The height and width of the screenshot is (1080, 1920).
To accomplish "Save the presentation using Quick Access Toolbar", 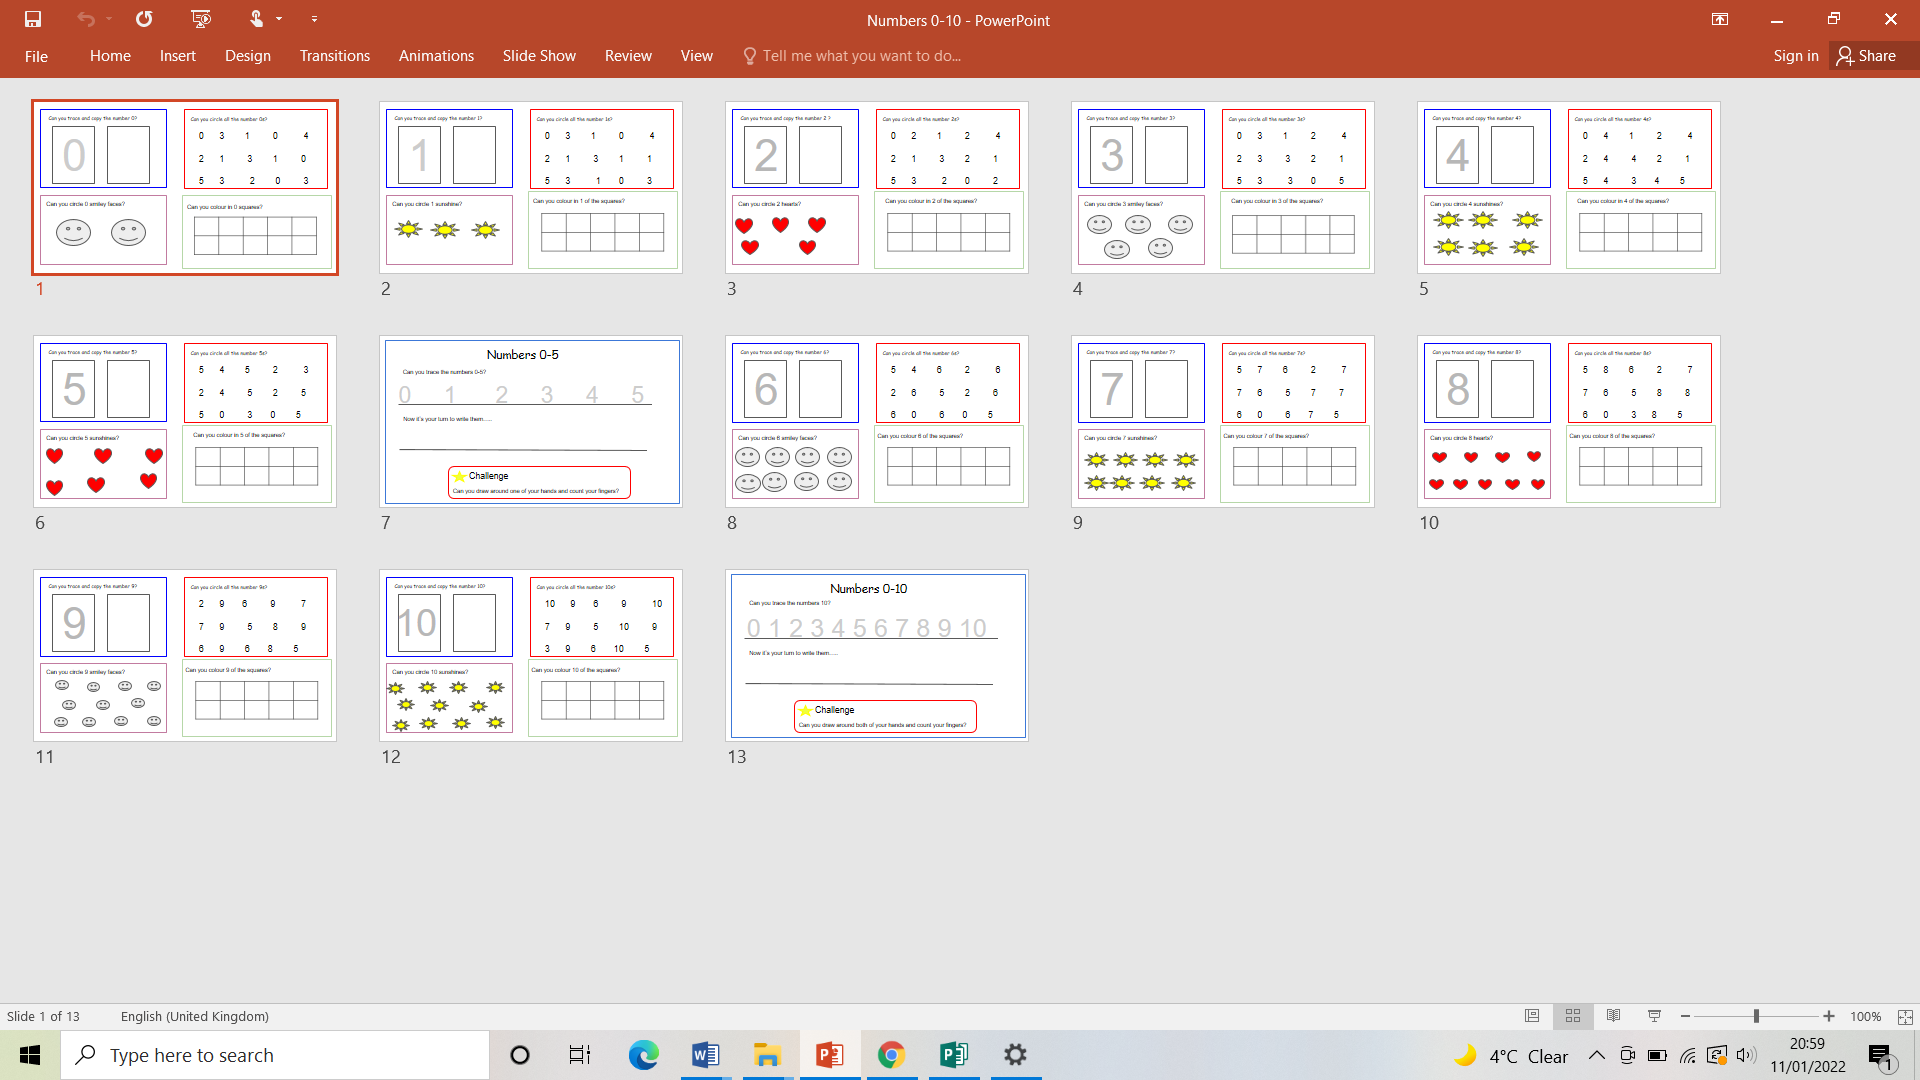I will (x=32, y=18).
